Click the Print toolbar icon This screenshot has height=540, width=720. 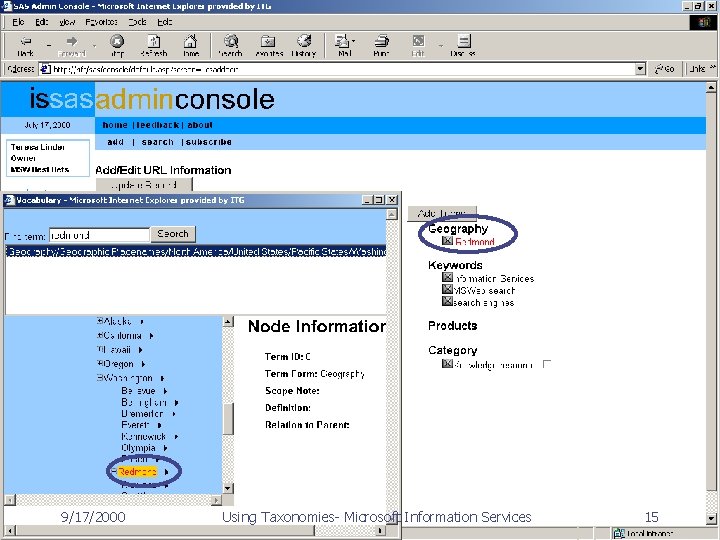coord(381,45)
